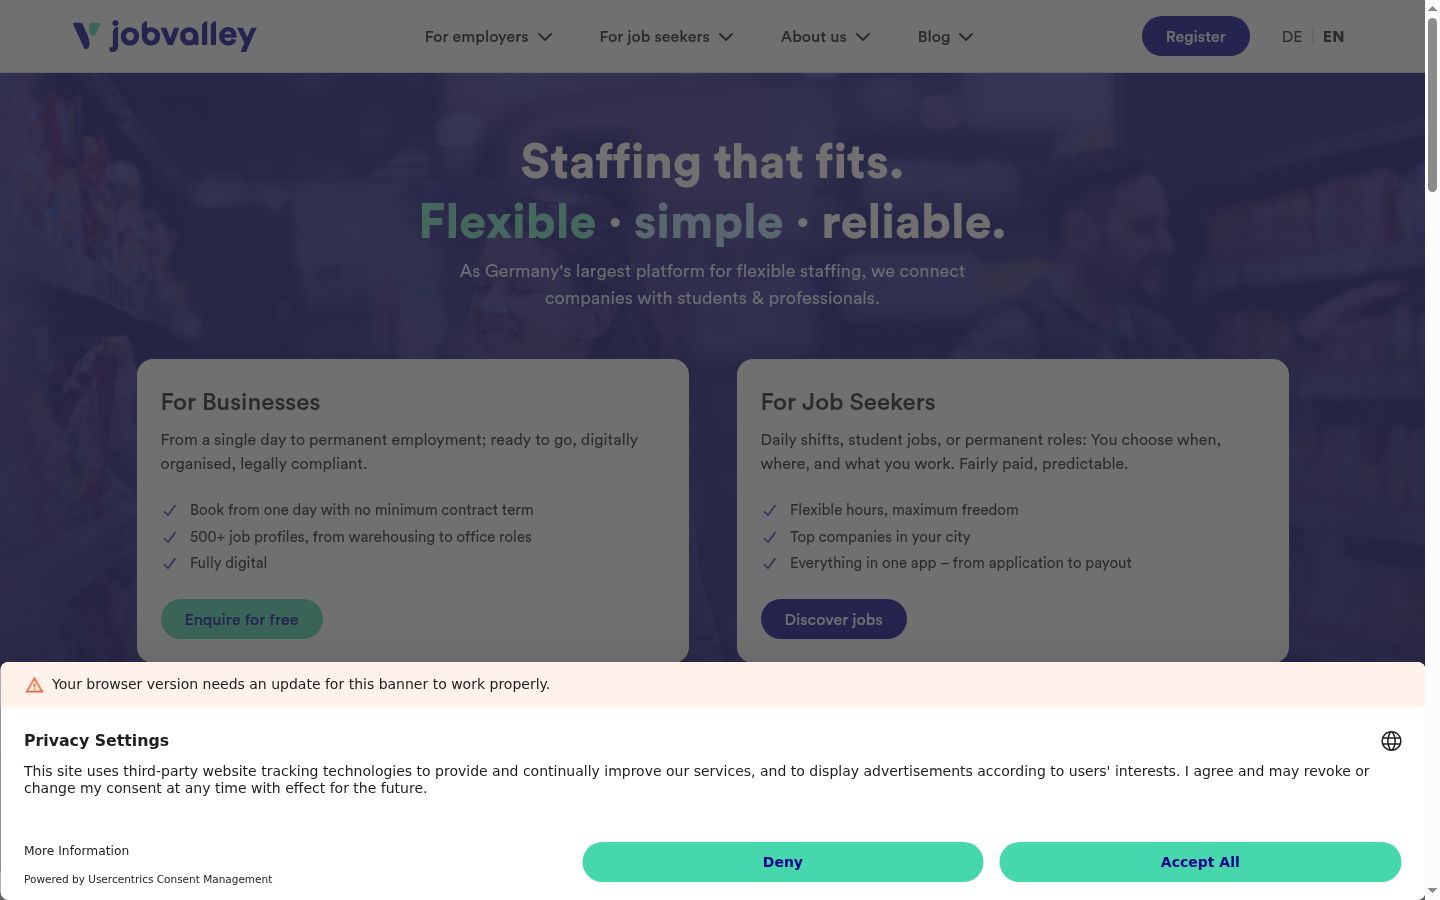Click the page vertical scrollbar thumb

[1432, 104]
